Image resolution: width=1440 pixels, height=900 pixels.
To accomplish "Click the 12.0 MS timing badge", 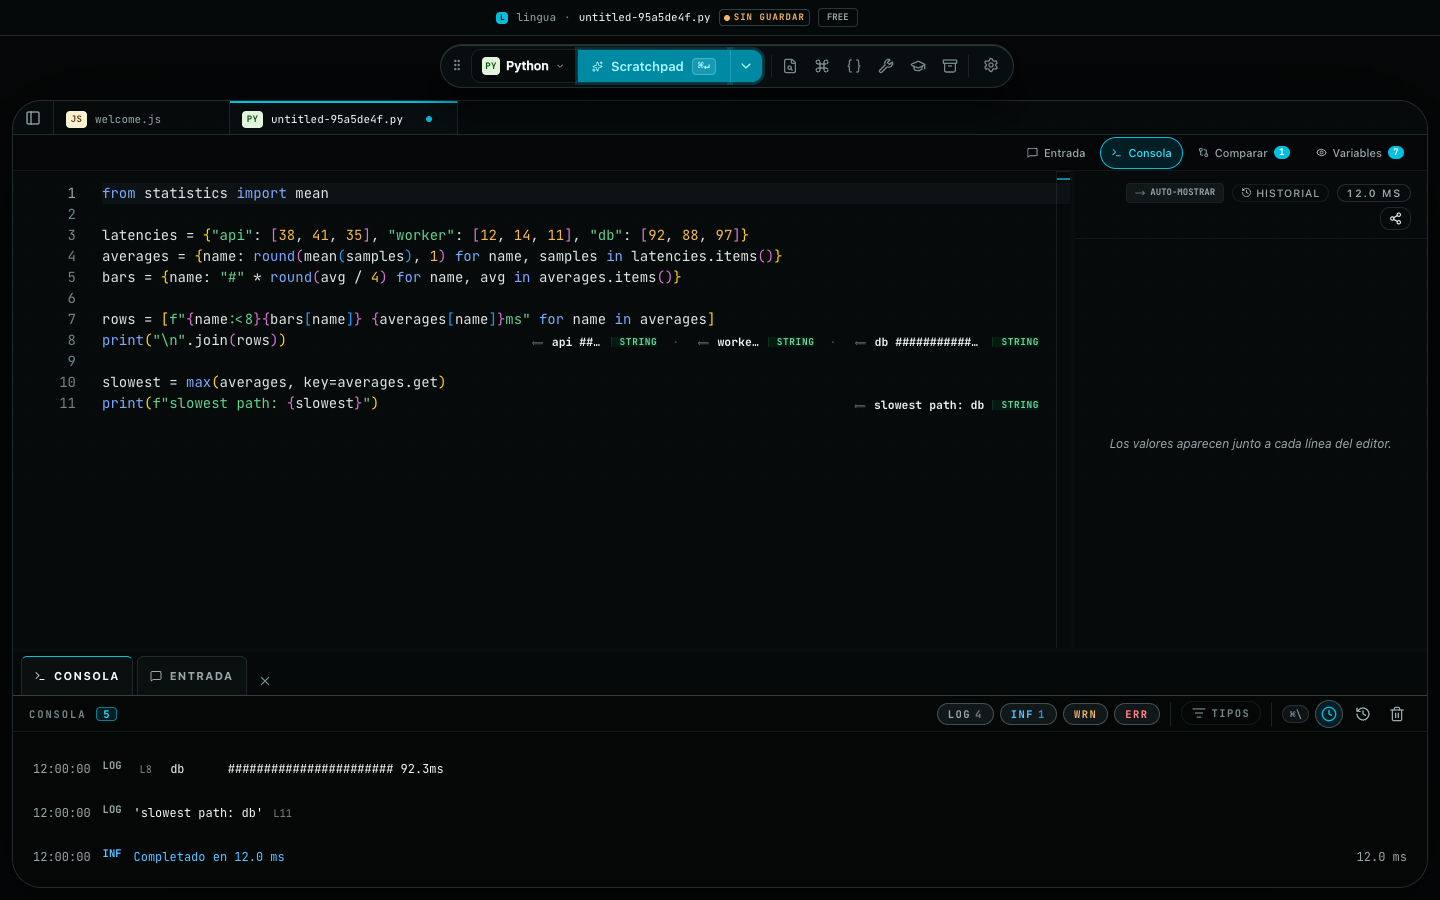I will pos(1374,193).
